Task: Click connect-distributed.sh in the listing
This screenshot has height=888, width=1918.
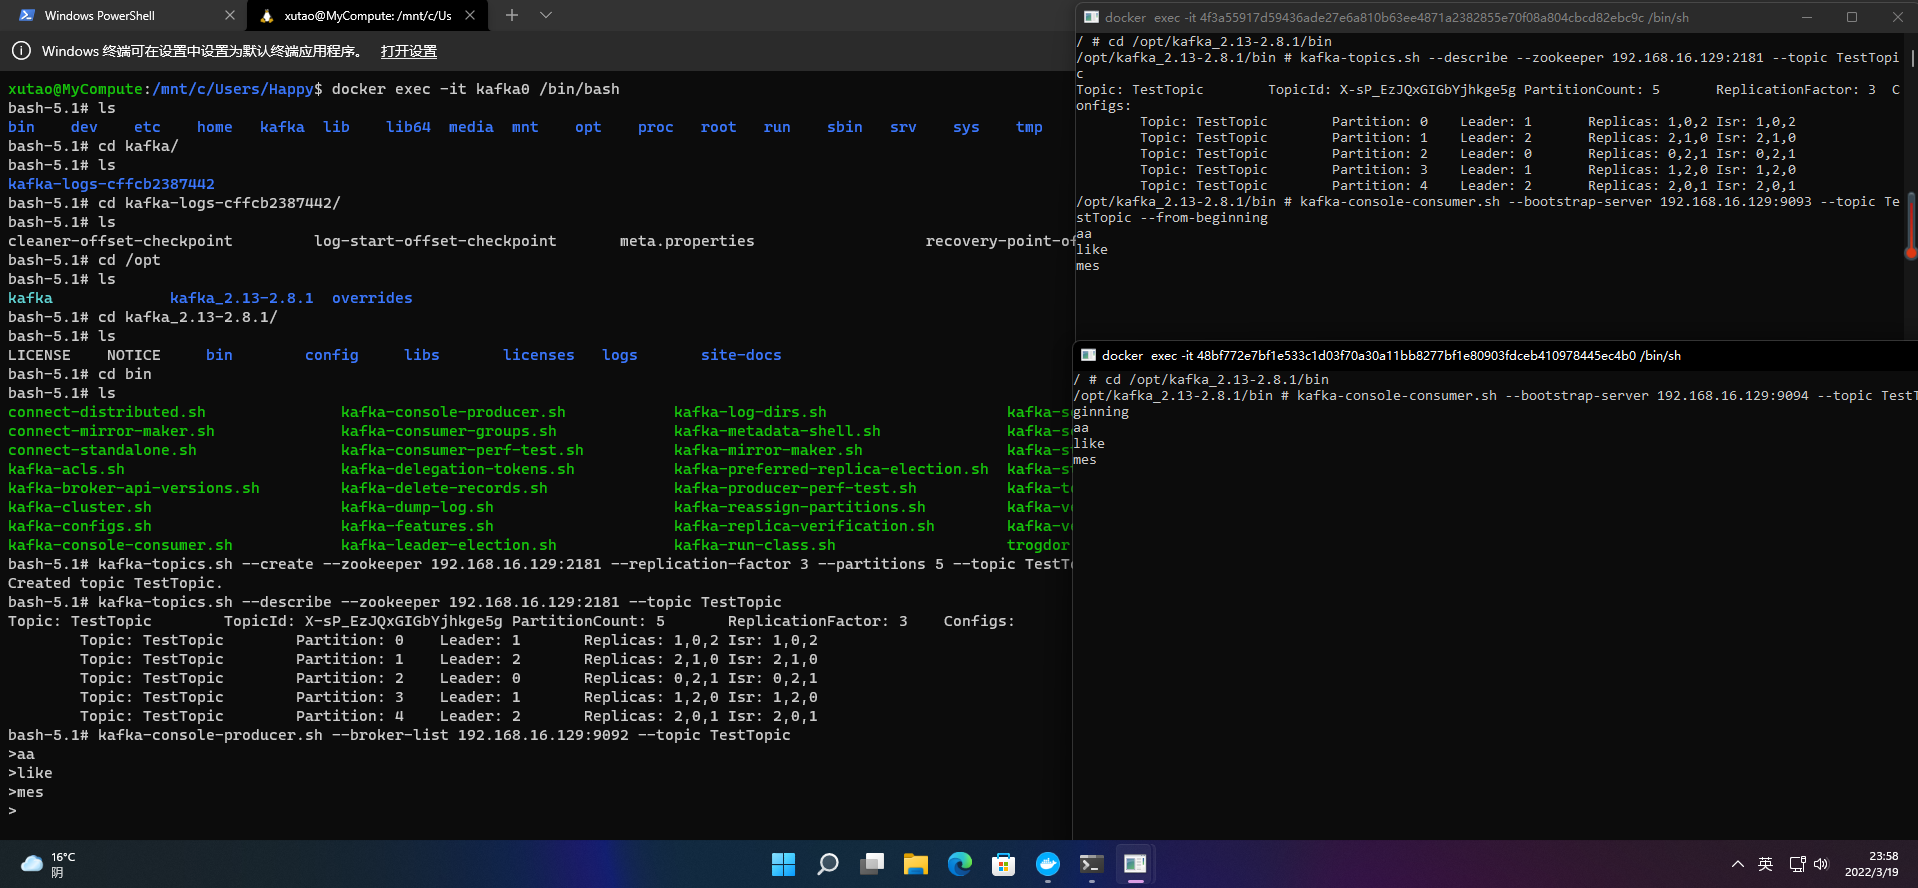Action: 107,412
